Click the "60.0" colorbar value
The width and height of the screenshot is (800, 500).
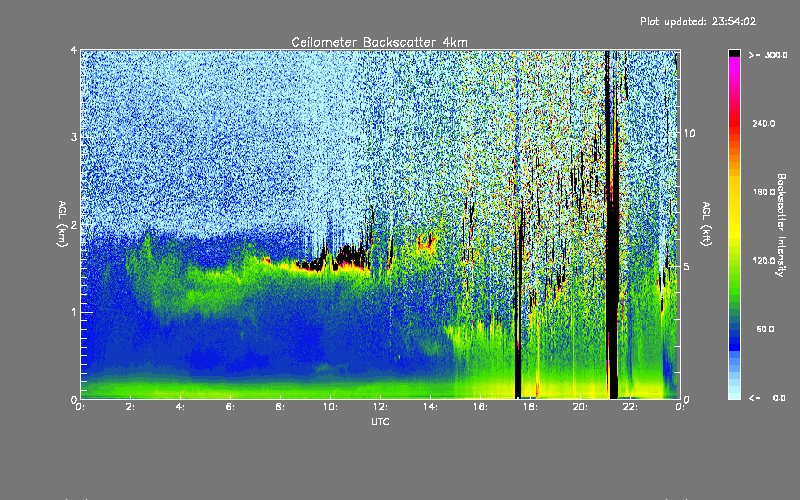pos(765,329)
